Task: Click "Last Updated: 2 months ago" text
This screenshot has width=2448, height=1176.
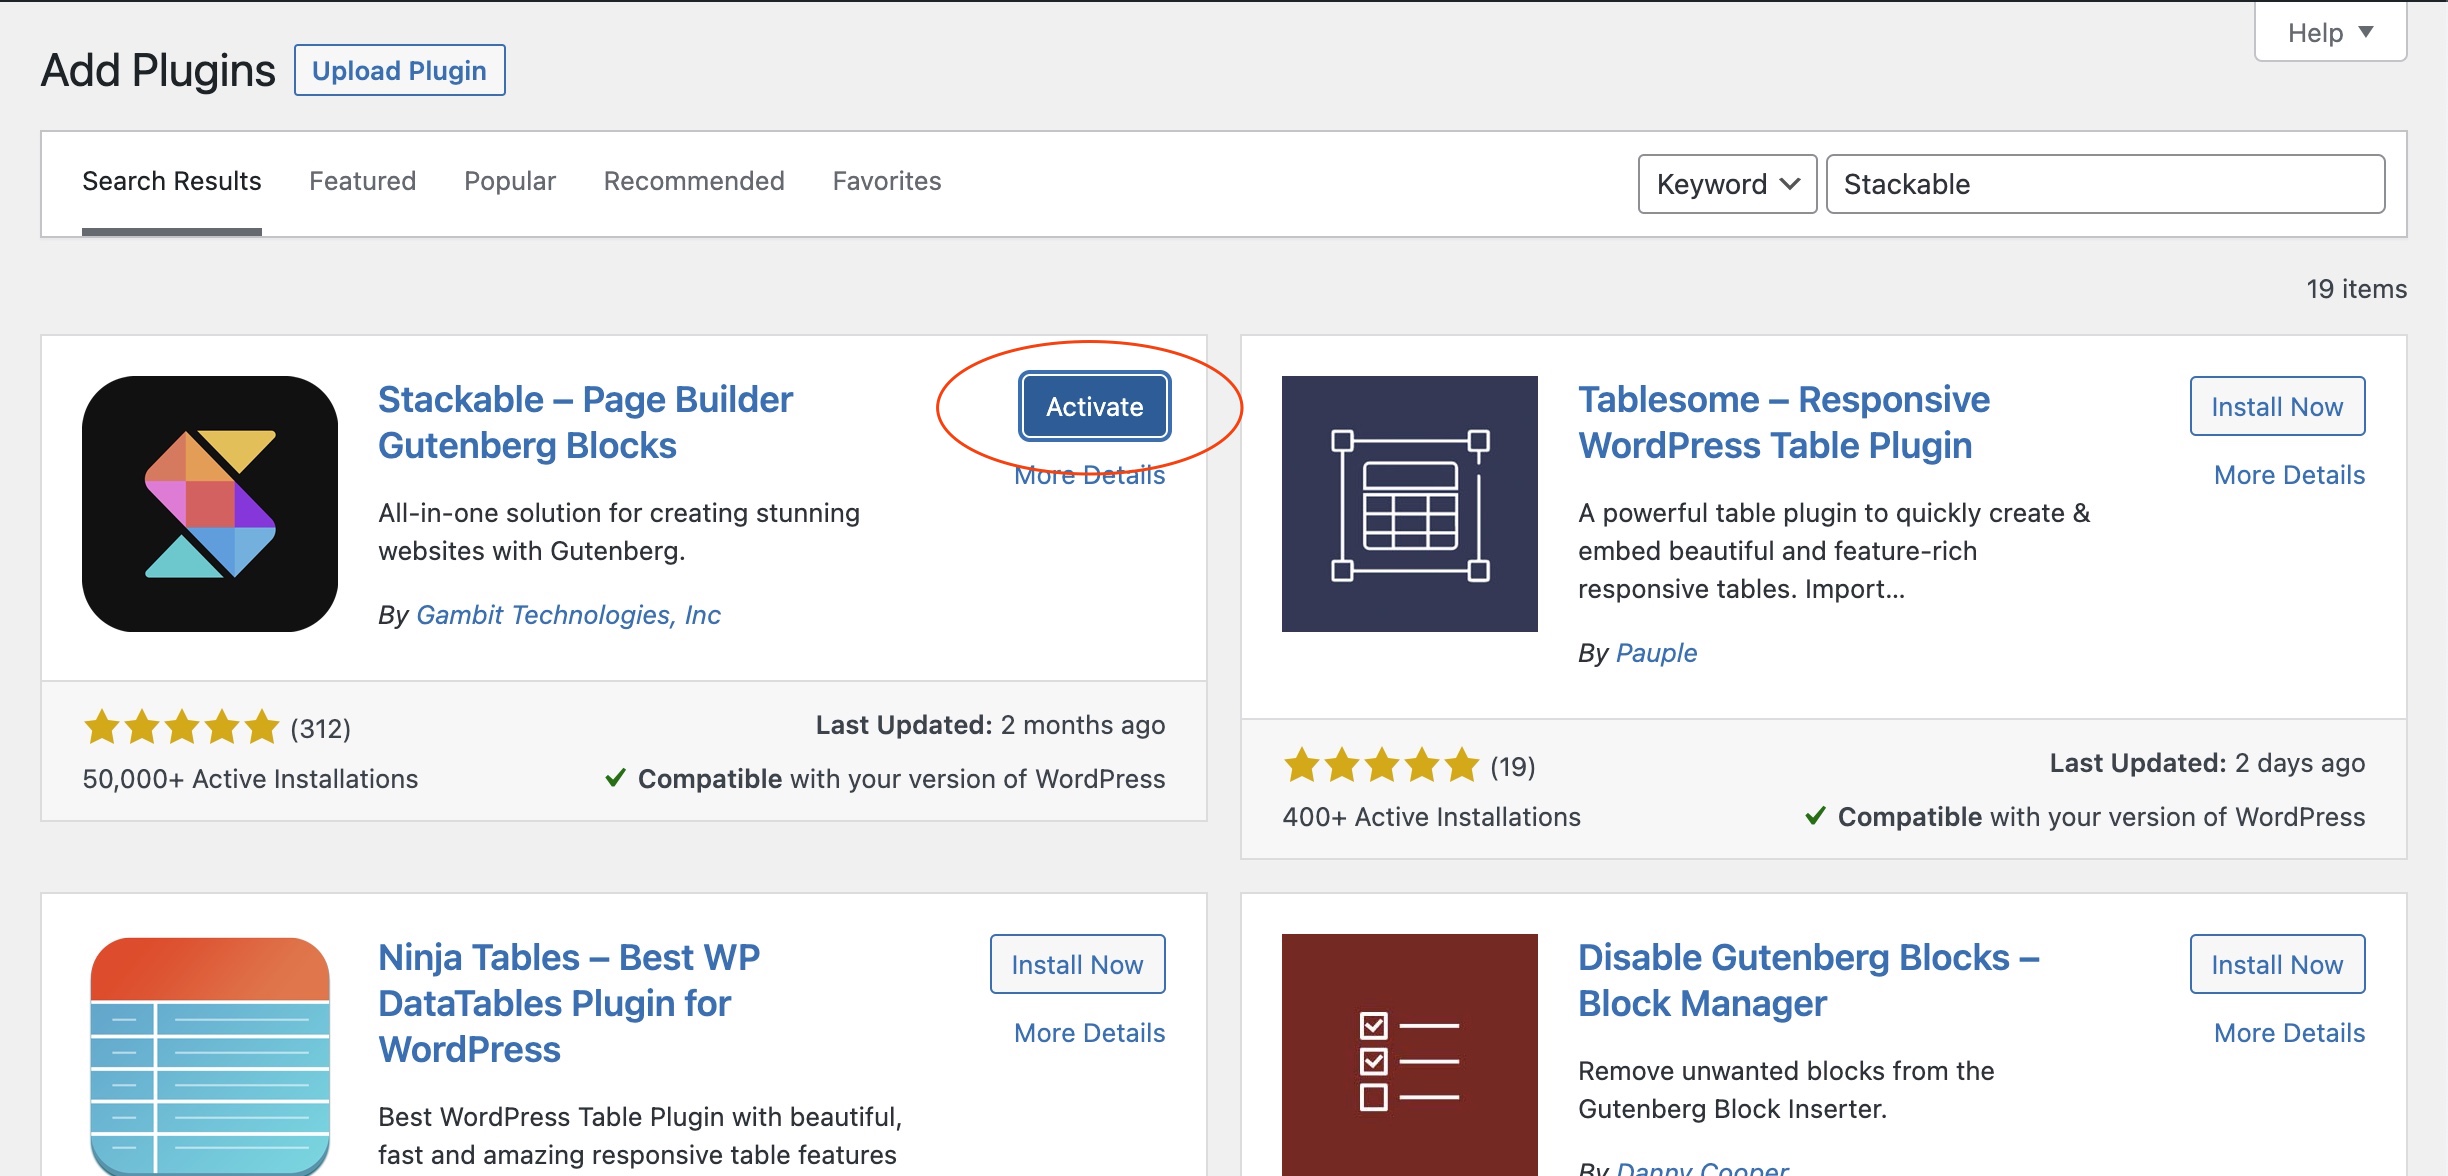Action: 990,725
